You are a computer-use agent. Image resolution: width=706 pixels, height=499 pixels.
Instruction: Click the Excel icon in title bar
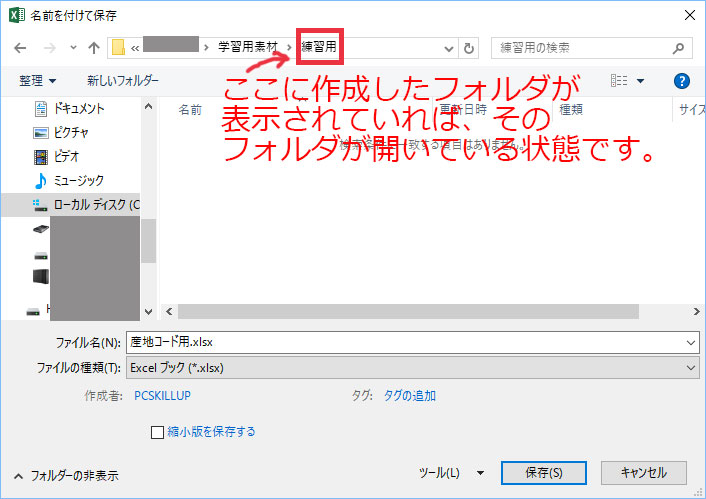coord(17,15)
